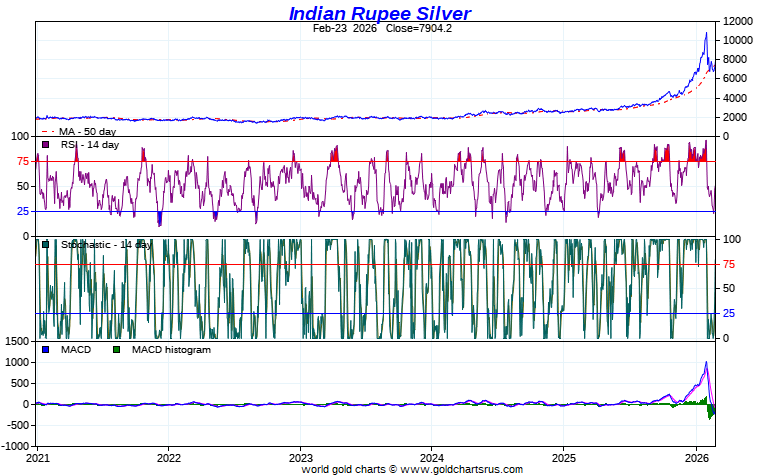Screen dimensions: 760x475
Task: Click the 2021 x-axis label
Action: [37, 458]
